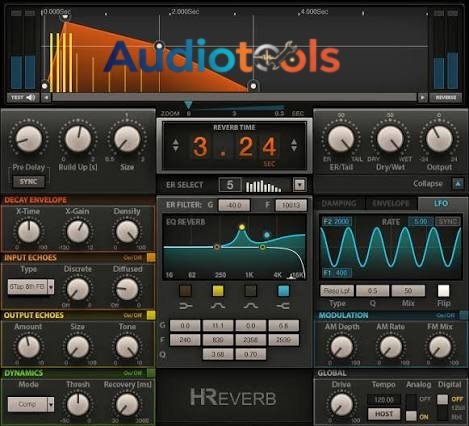Click the Tempo HOST button
The height and width of the screenshot is (426, 469).
click(x=384, y=414)
